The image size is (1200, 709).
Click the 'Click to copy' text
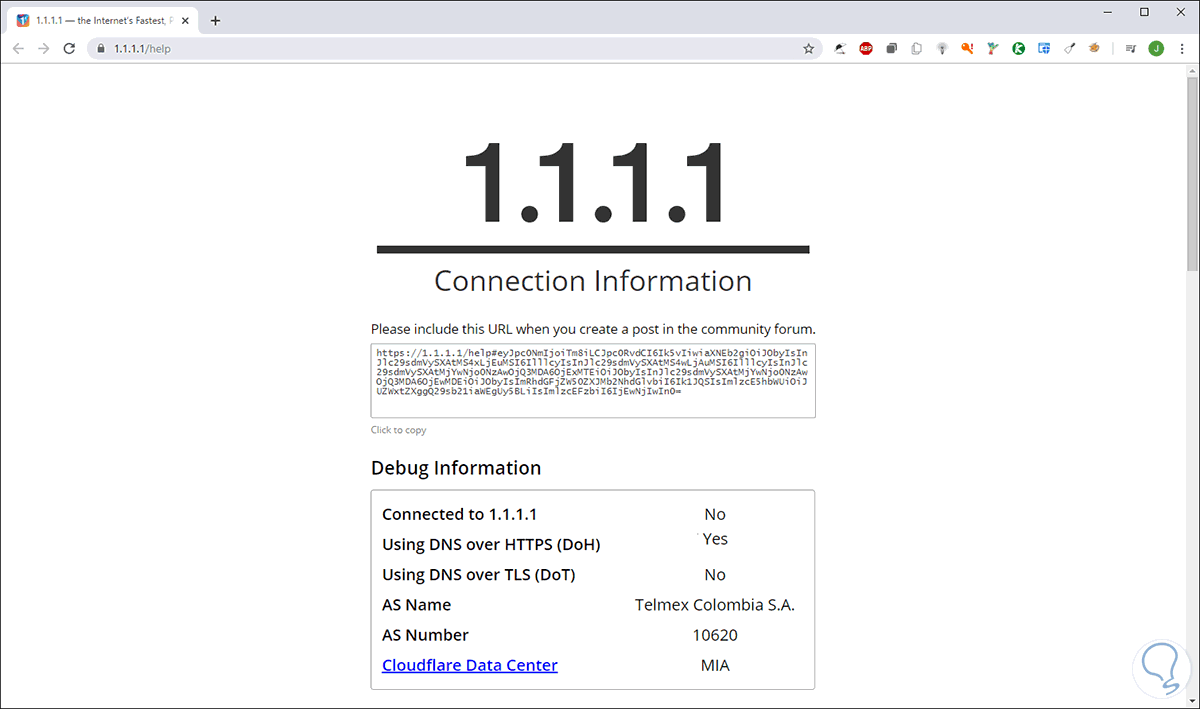pos(398,430)
